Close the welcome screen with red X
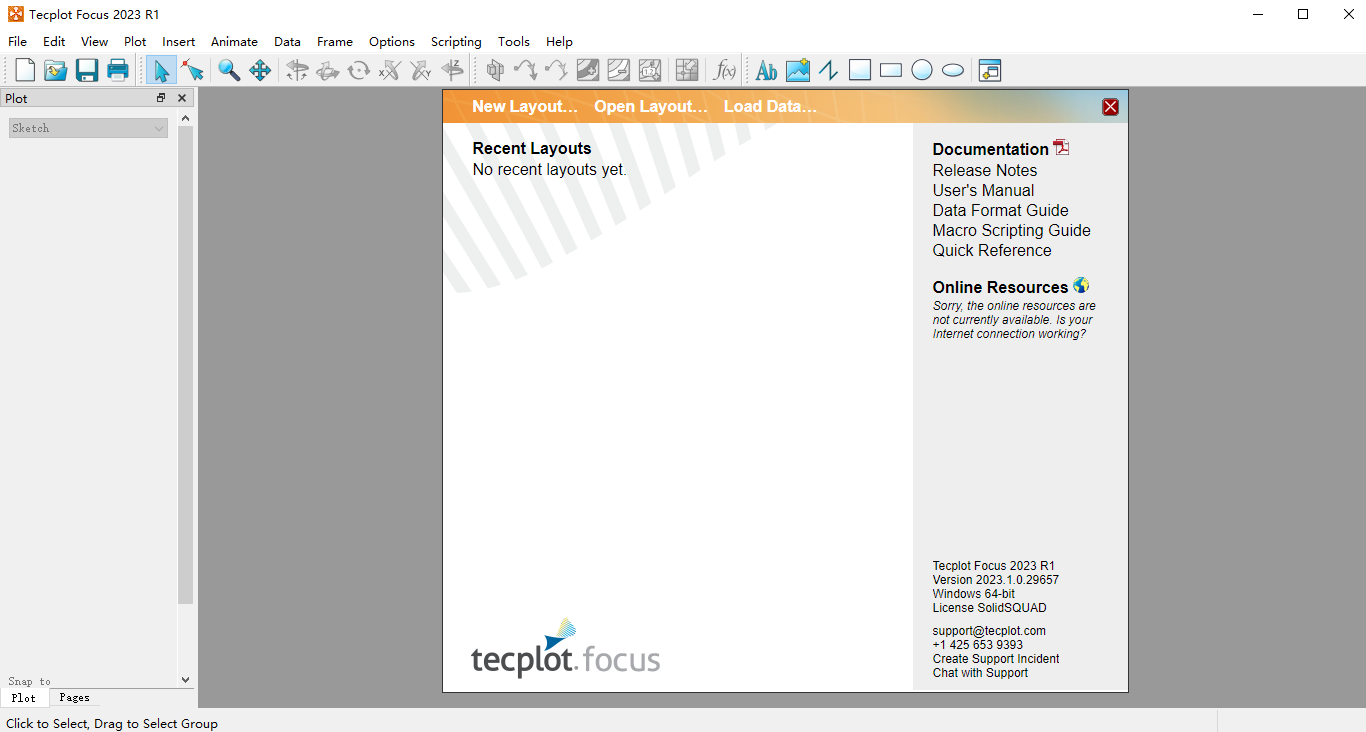The width and height of the screenshot is (1366, 732). coord(1110,107)
